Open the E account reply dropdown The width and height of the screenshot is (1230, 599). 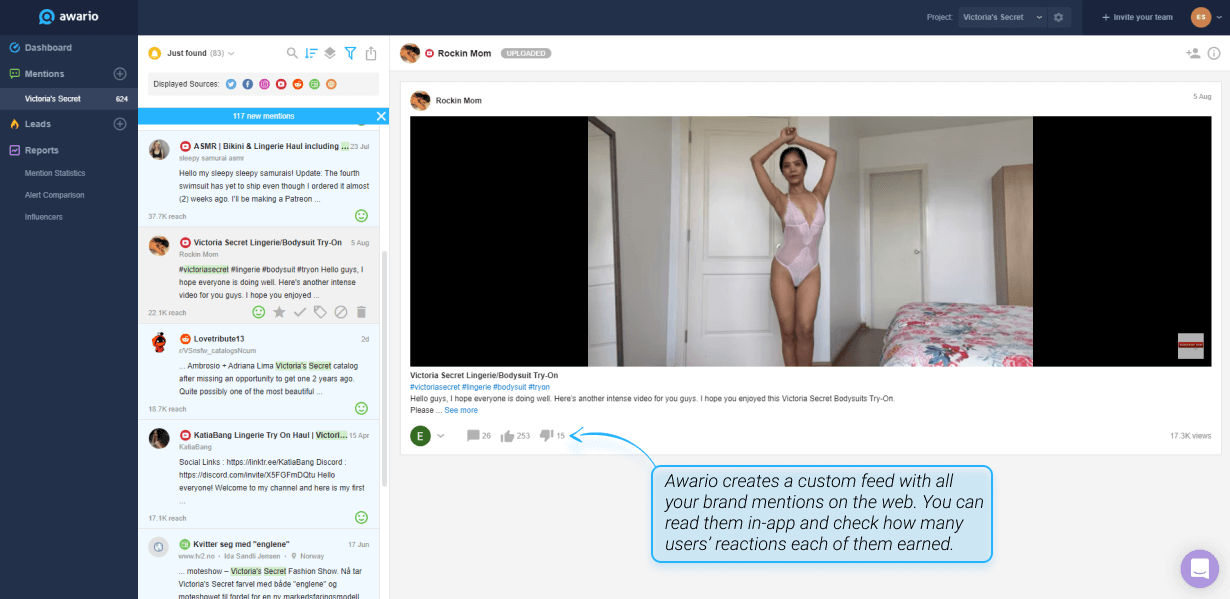click(x=440, y=436)
